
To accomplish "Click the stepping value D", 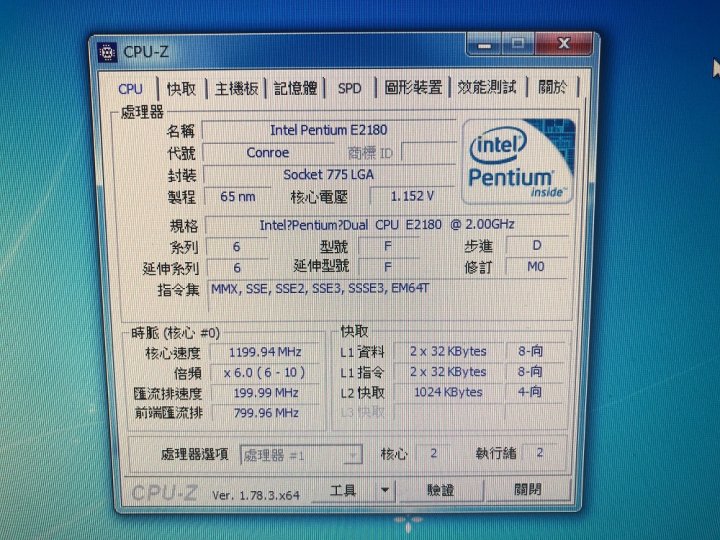I will 536,245.
